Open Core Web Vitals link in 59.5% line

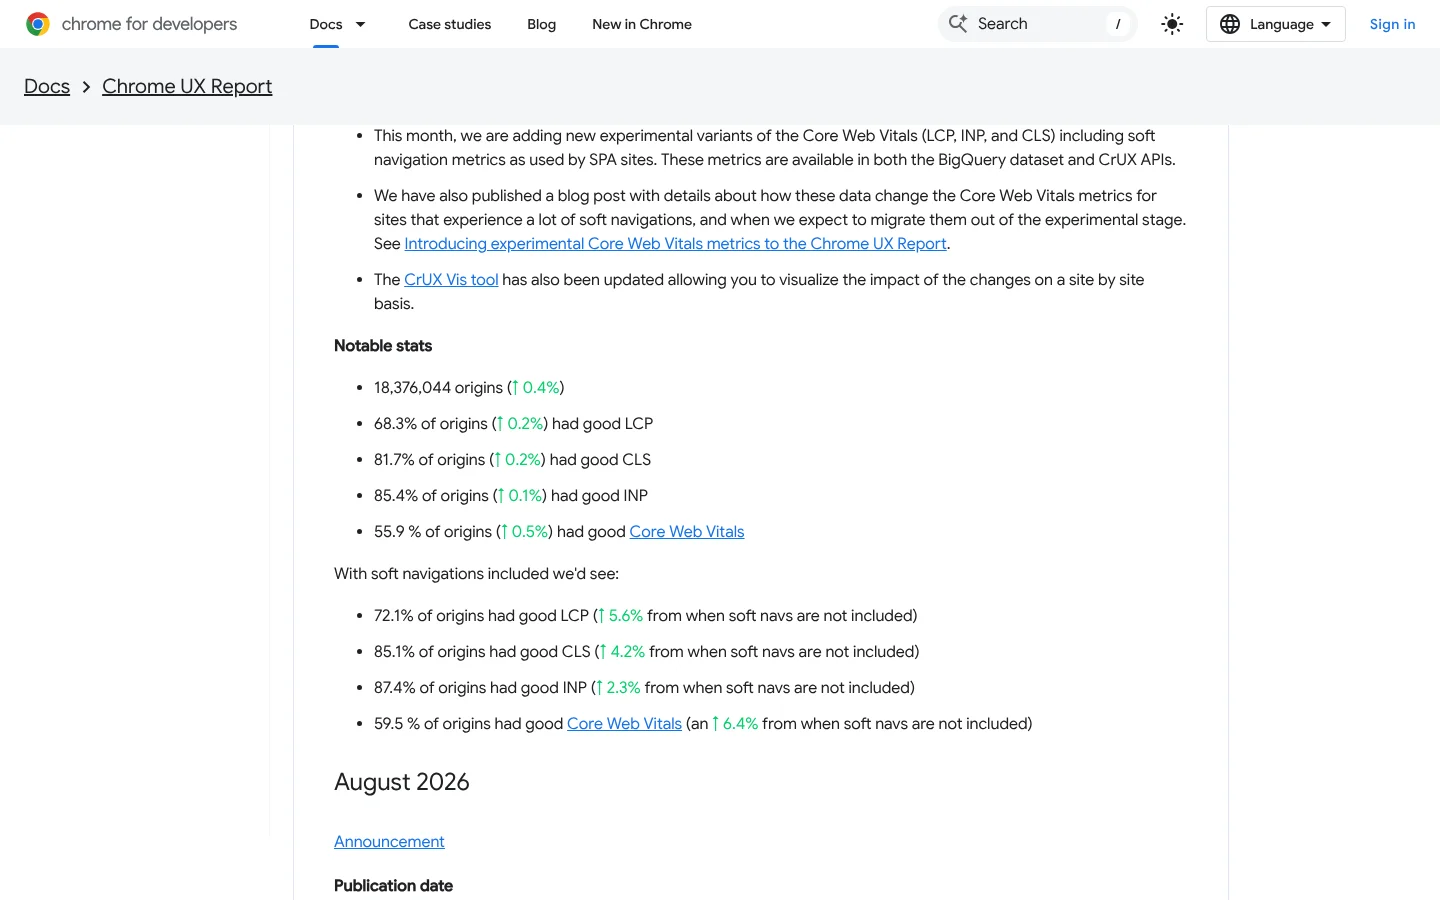(624, 724)
